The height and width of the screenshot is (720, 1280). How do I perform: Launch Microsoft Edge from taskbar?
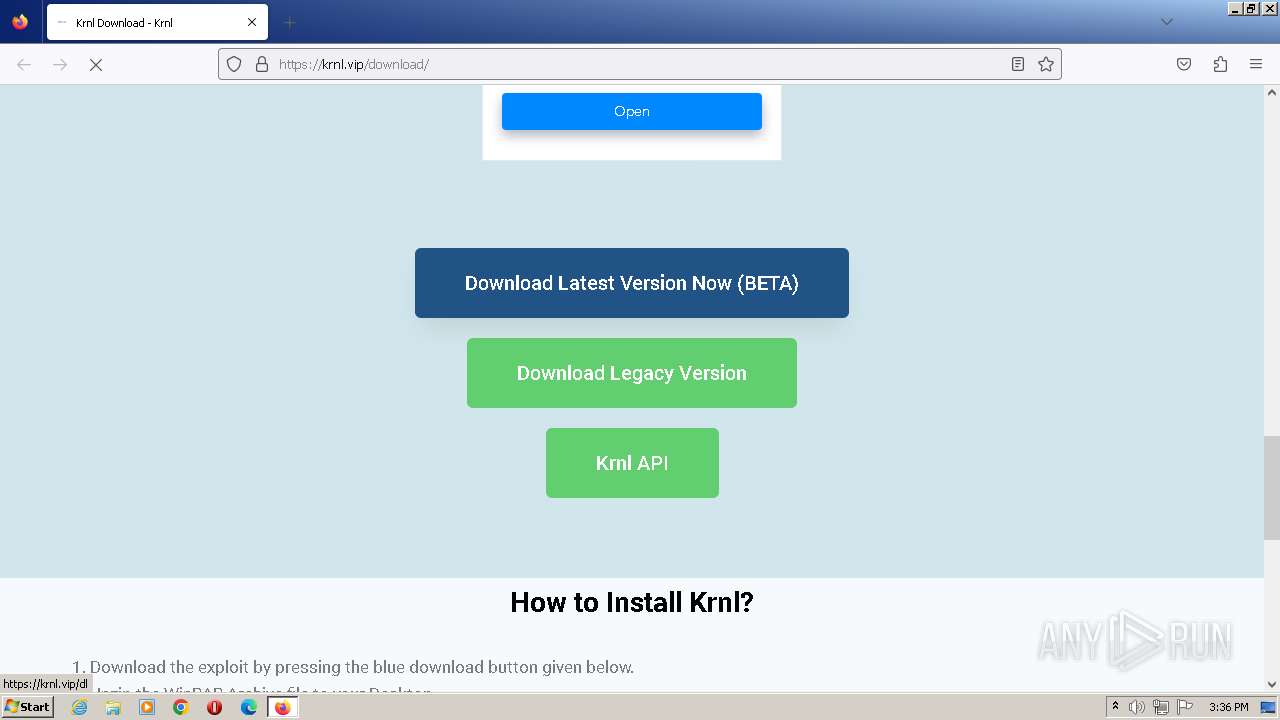(249, 707)
